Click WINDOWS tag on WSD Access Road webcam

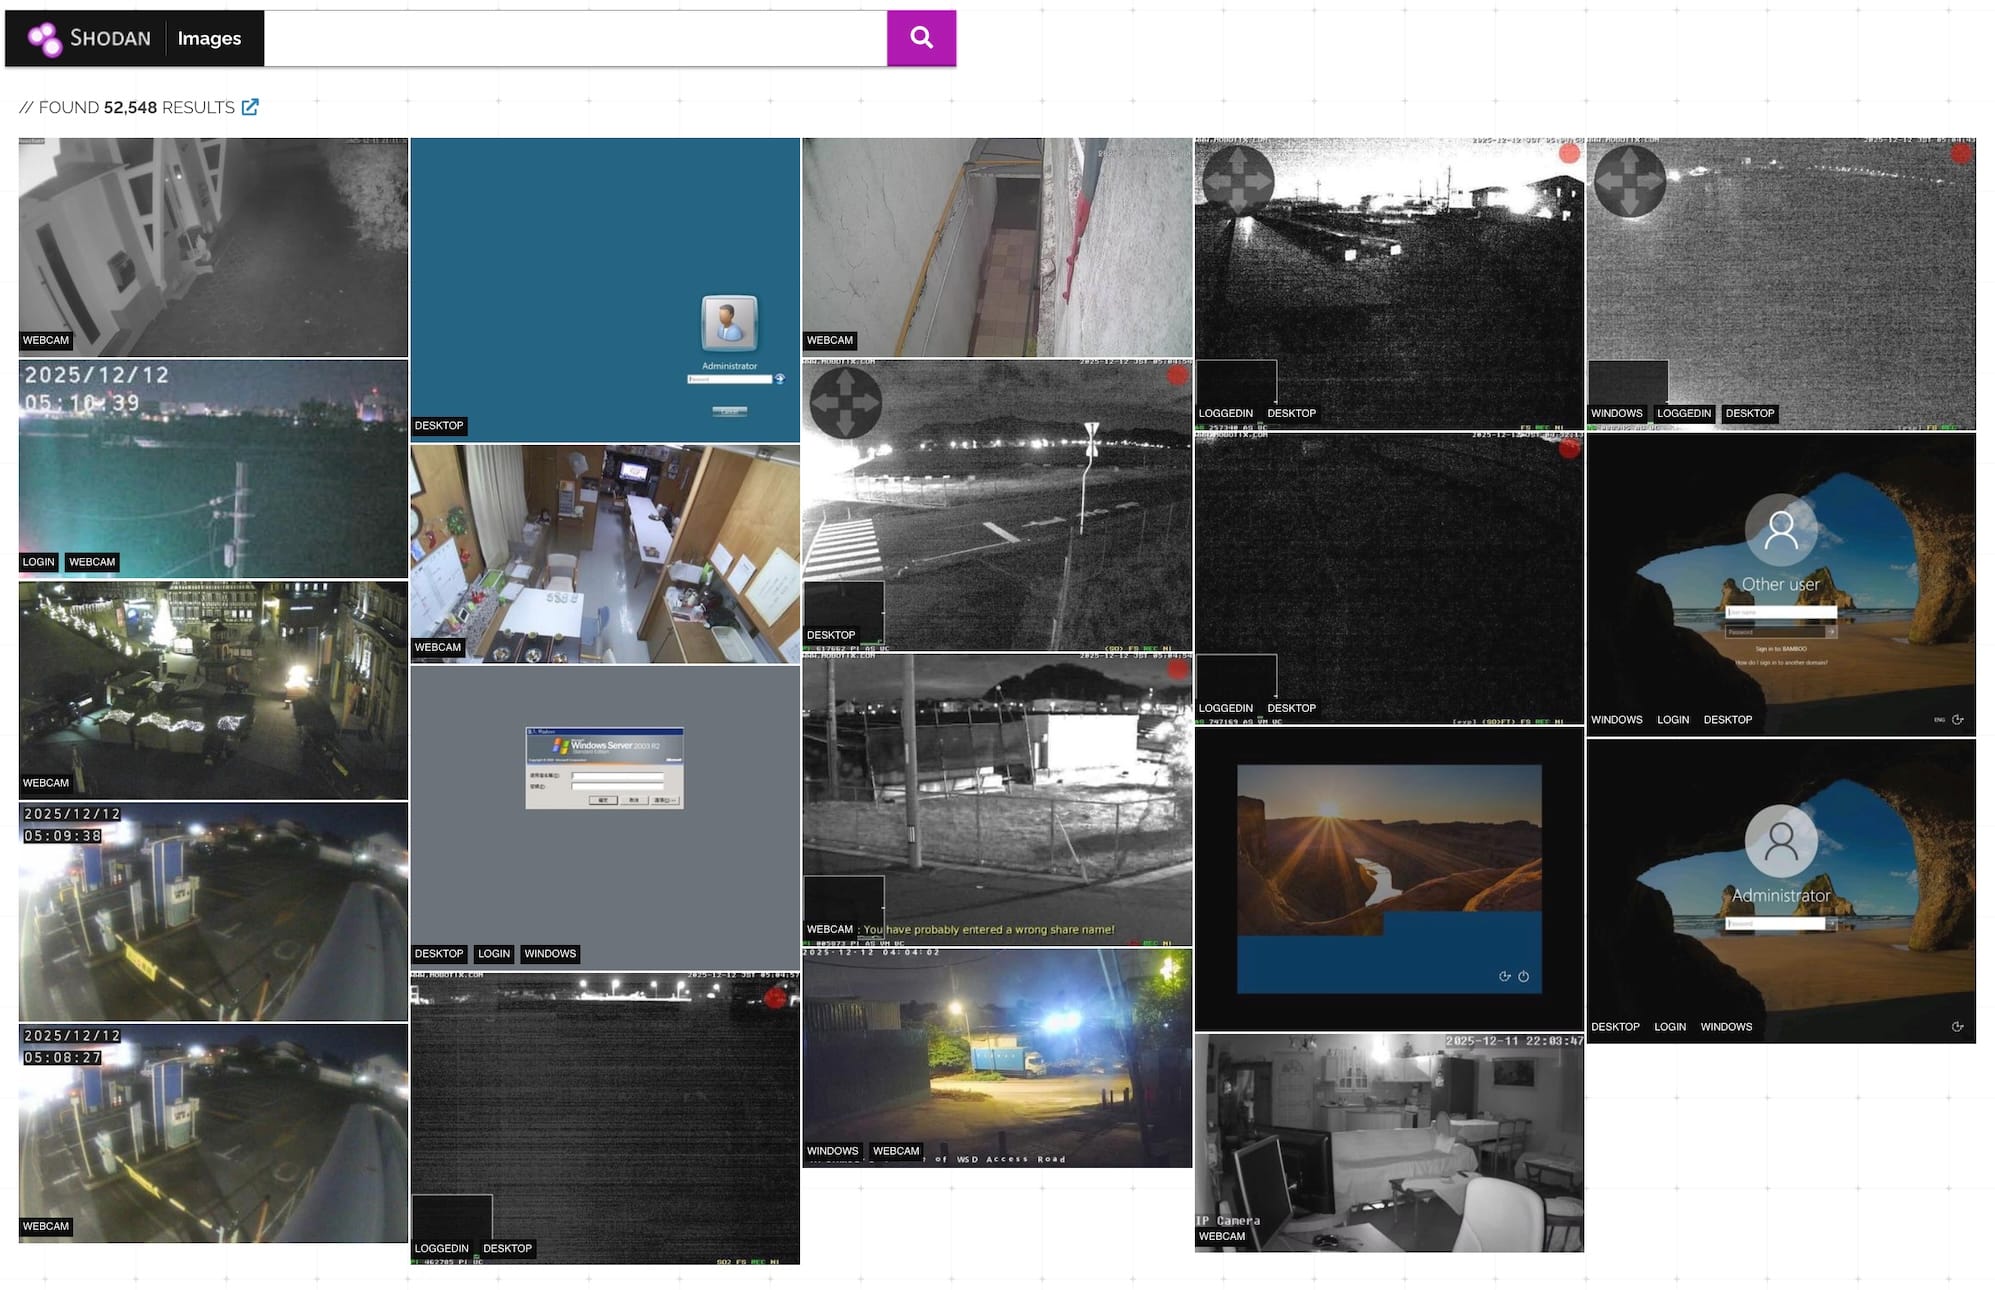[833, 1151]
